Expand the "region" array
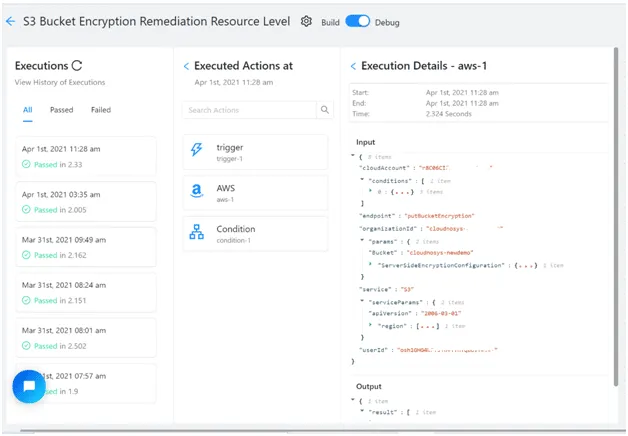Screen dimensions: 628x436 [370, 325]
